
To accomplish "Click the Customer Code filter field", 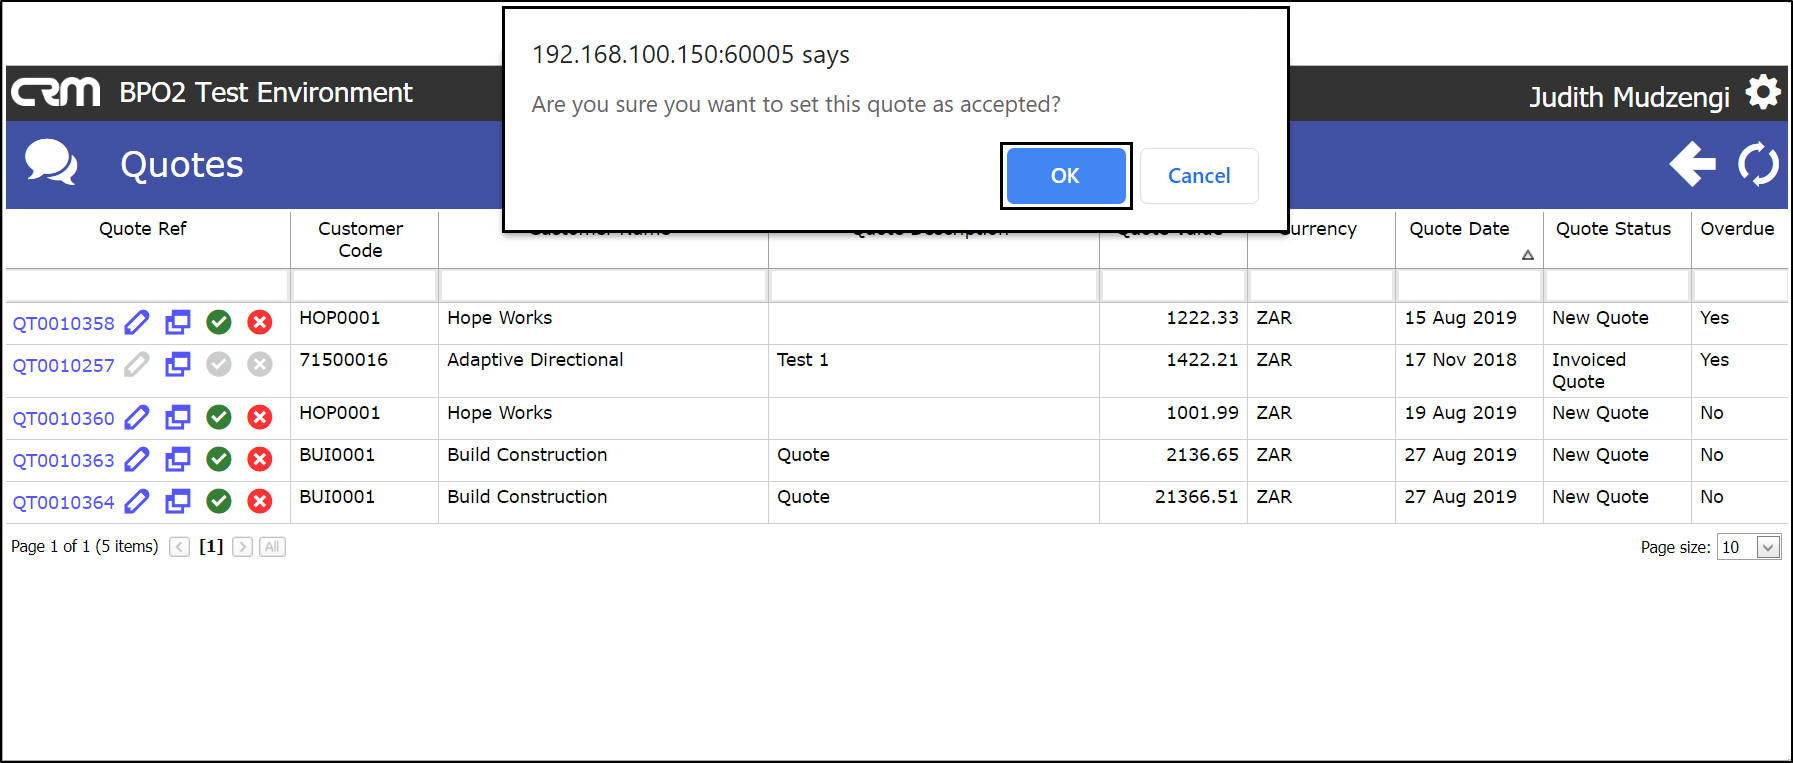I will pyautogui.click(x=364, y=286).
